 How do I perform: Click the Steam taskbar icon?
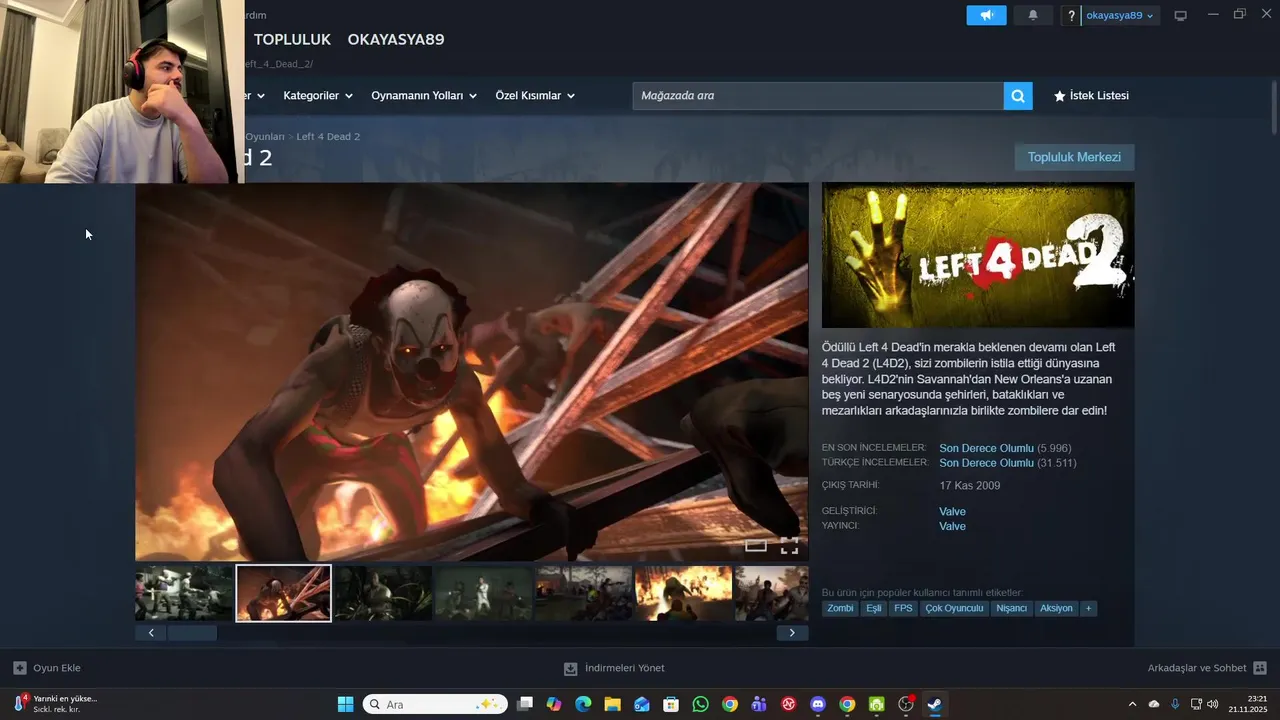(935, 704)
